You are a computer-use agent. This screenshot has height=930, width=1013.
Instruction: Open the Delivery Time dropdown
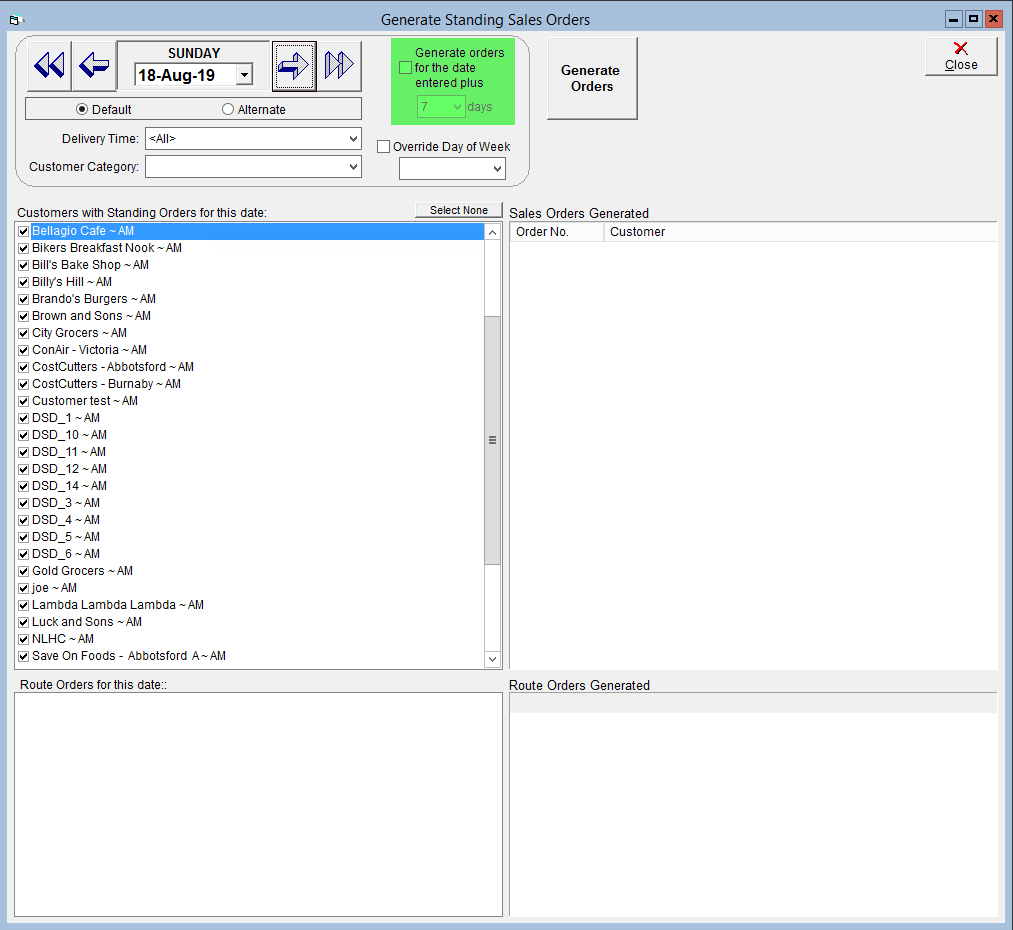click(353, 138)
